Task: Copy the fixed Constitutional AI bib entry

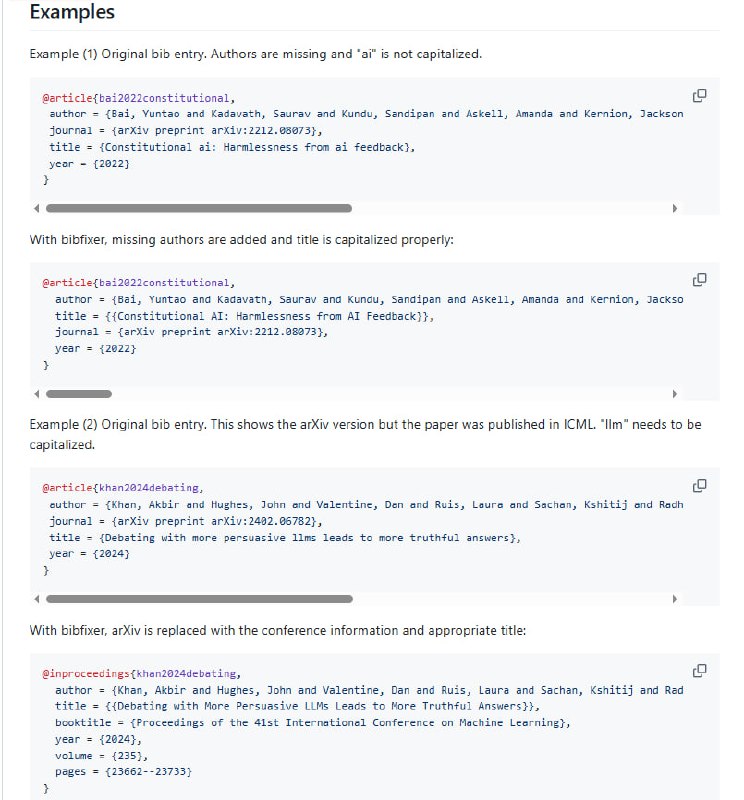Action: click(x=699, y=280)
